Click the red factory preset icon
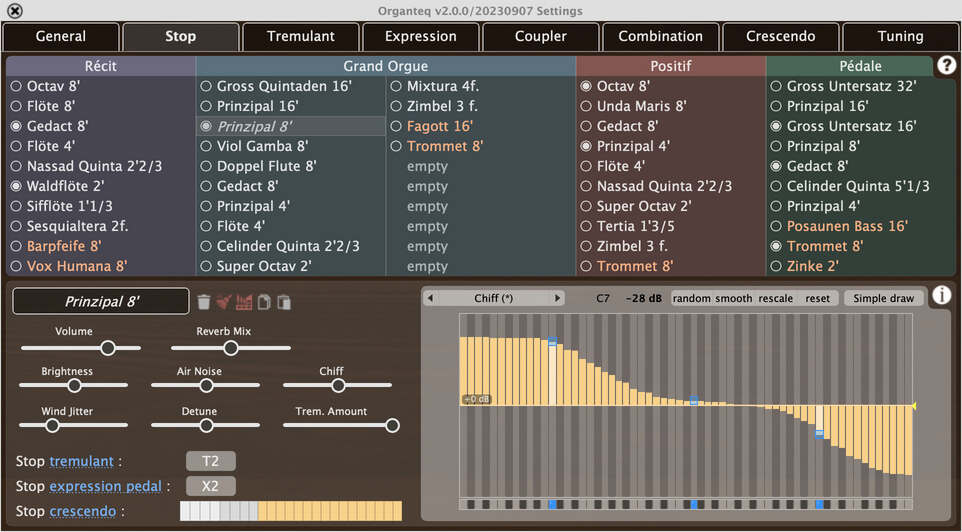 click(244, 302)
